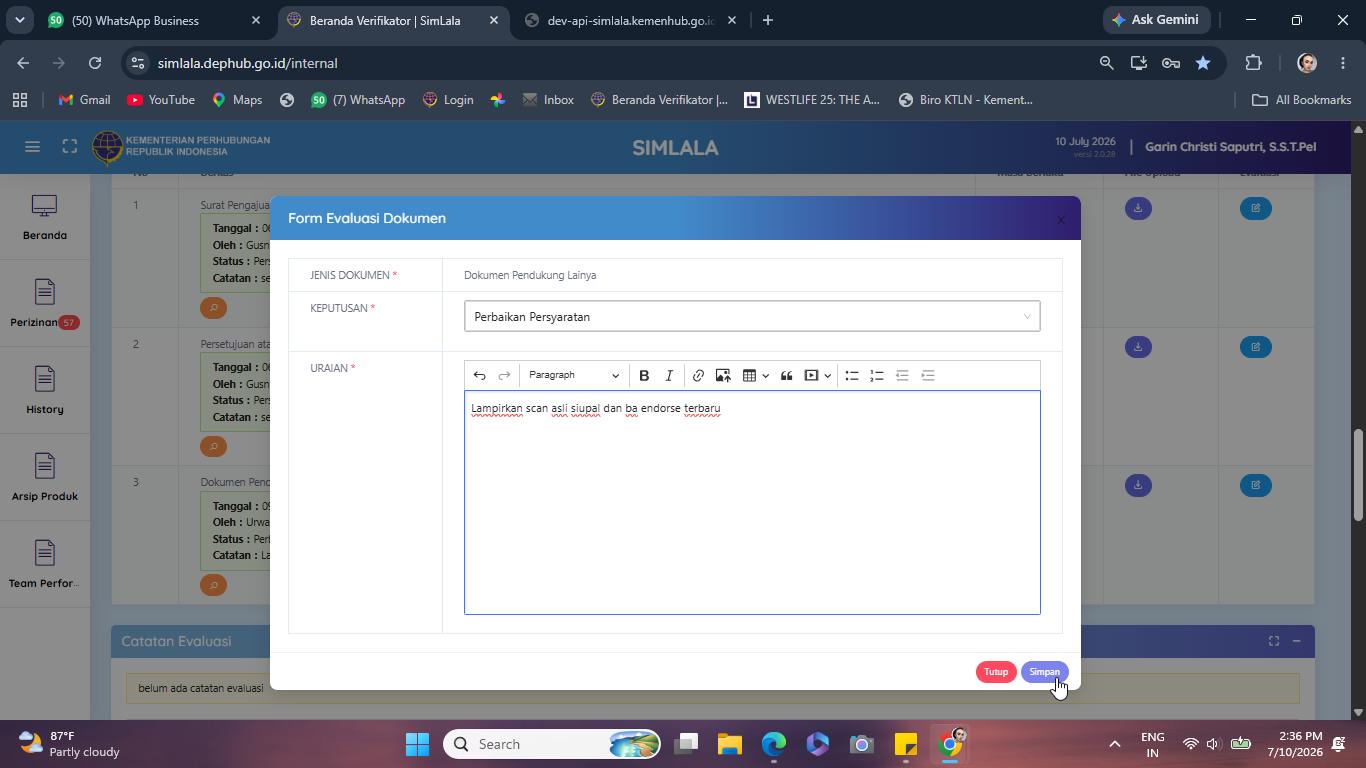This screenshot has height=768, width=1366.
Task: Open the zoom magnifier in the address bar
Action: pos(1106,63)
